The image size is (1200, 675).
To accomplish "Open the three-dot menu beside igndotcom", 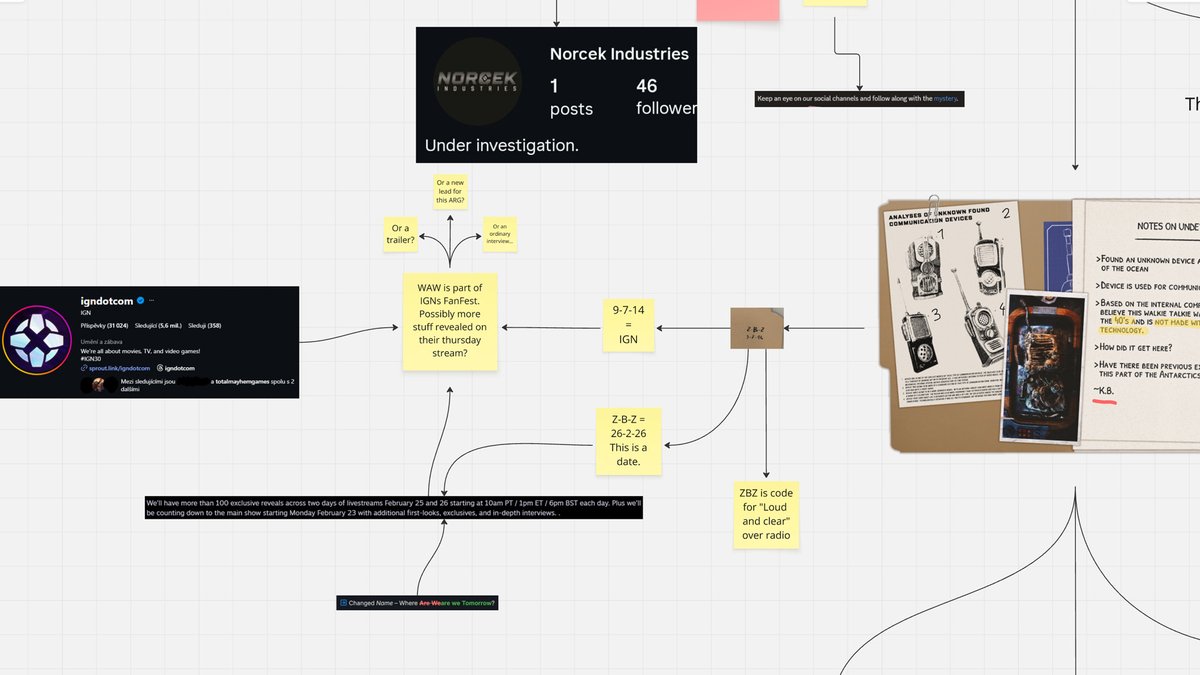I will point(153,300).
